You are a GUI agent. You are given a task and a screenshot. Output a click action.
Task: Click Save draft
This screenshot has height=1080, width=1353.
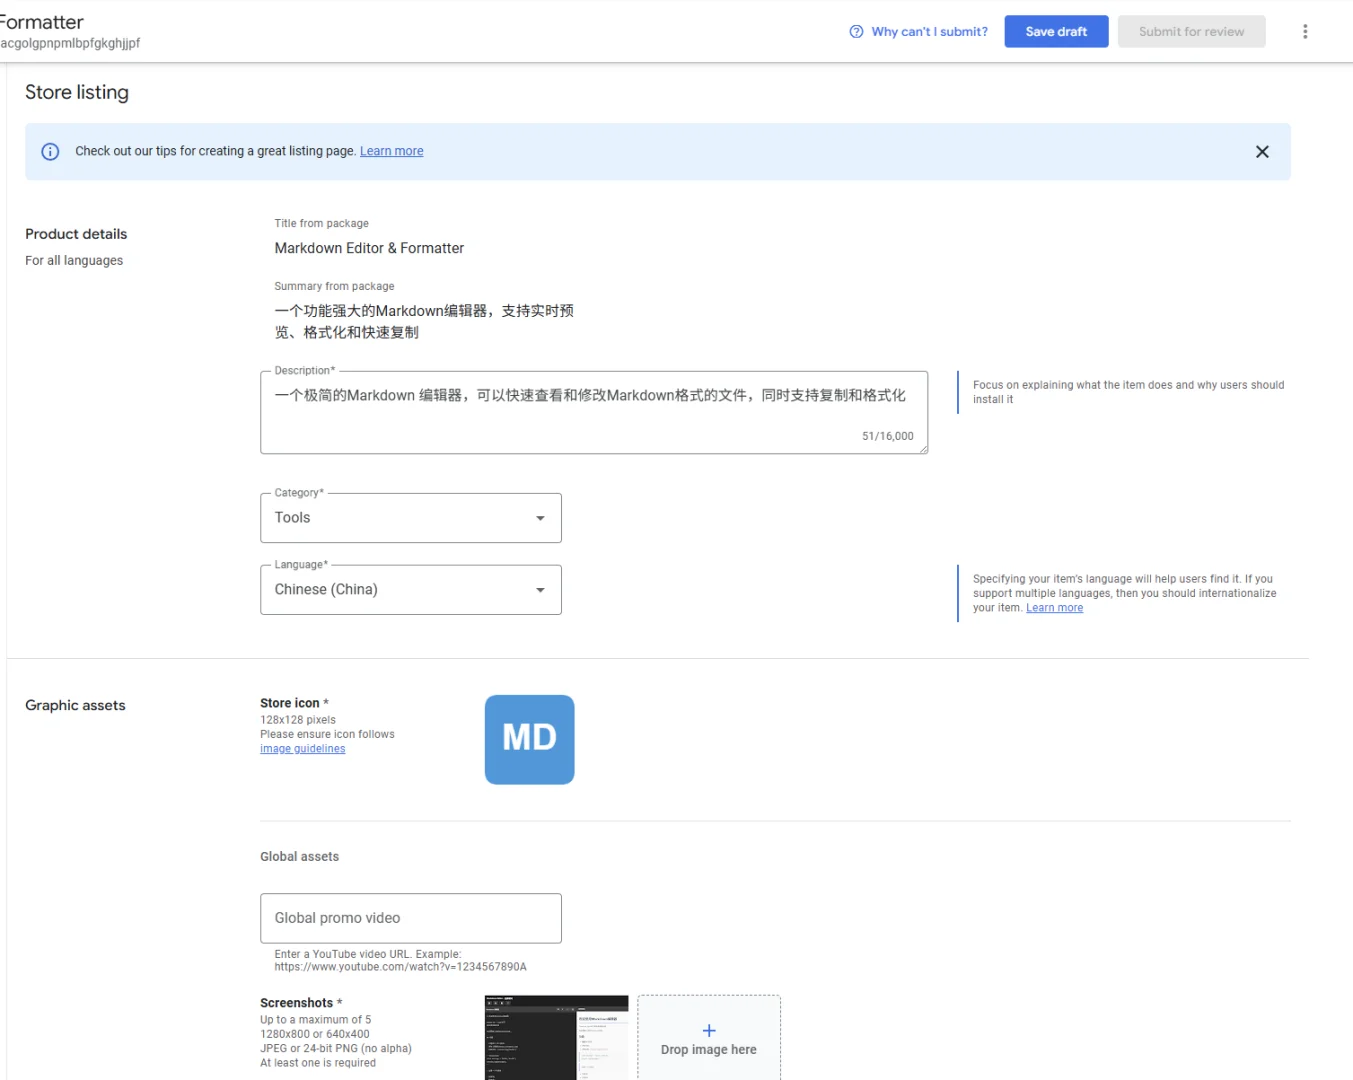click(1056, 31)
